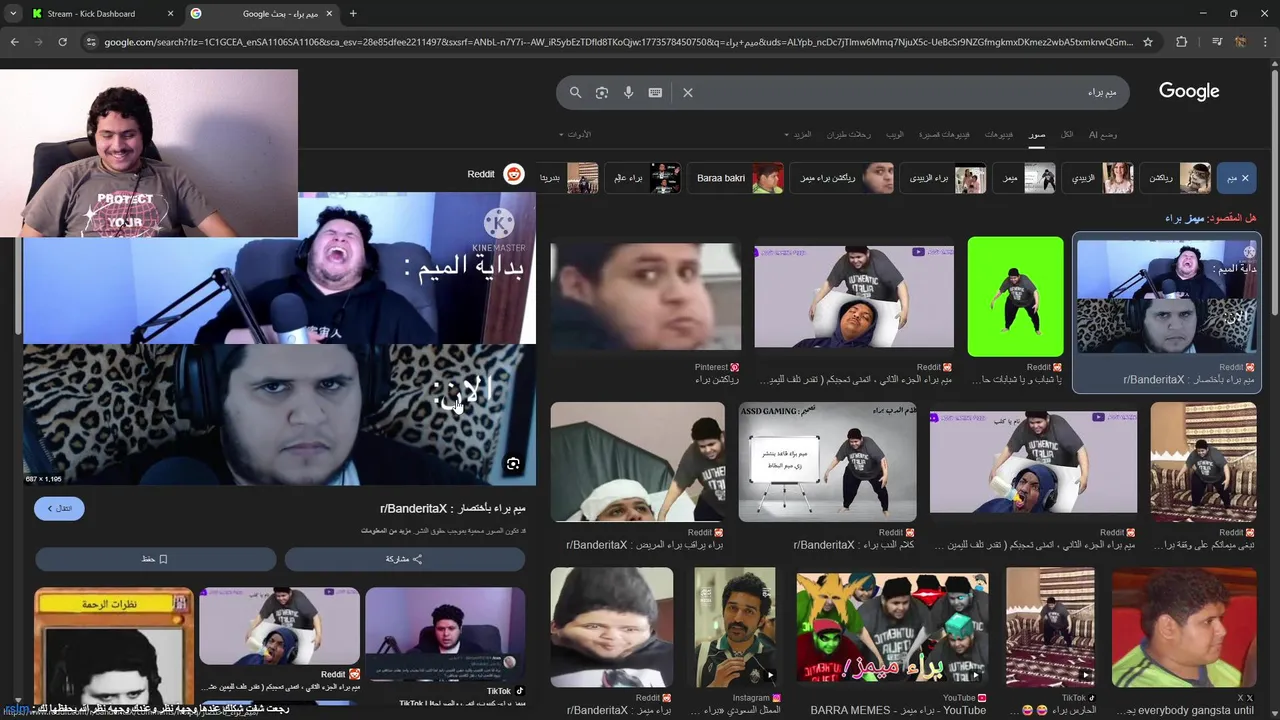Screen dimensions: 1280x720
Task: Click the 'حفظ' save button
Action: (x=155, y=559)
